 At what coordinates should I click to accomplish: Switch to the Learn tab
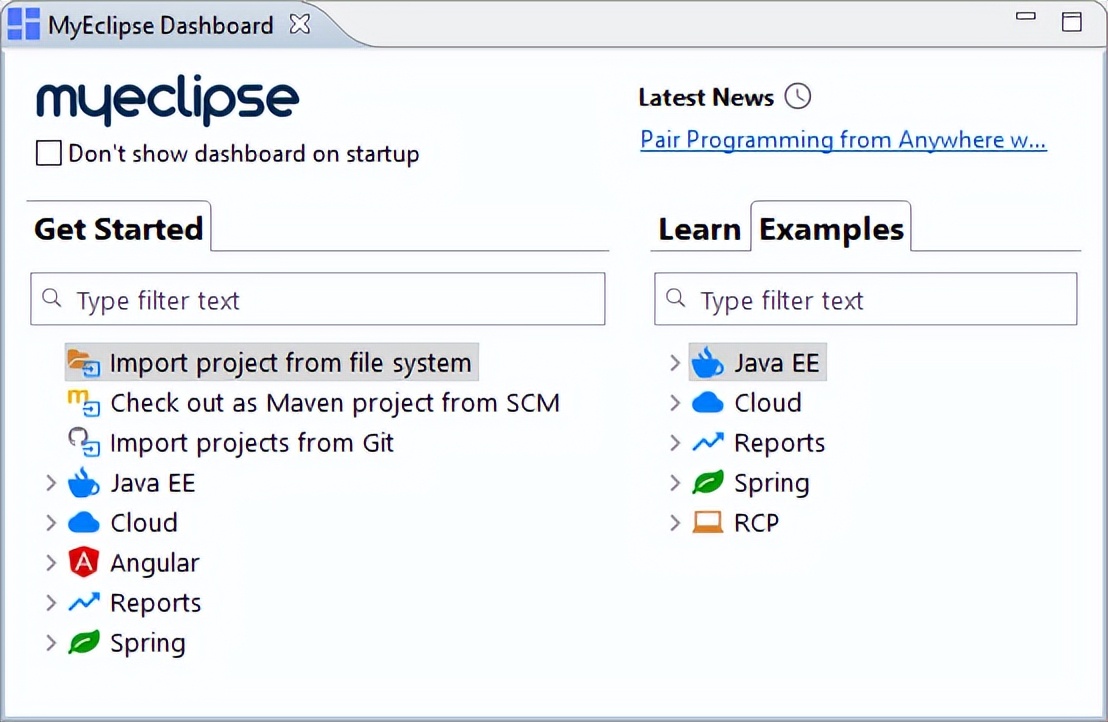click(x=698, y=229)
